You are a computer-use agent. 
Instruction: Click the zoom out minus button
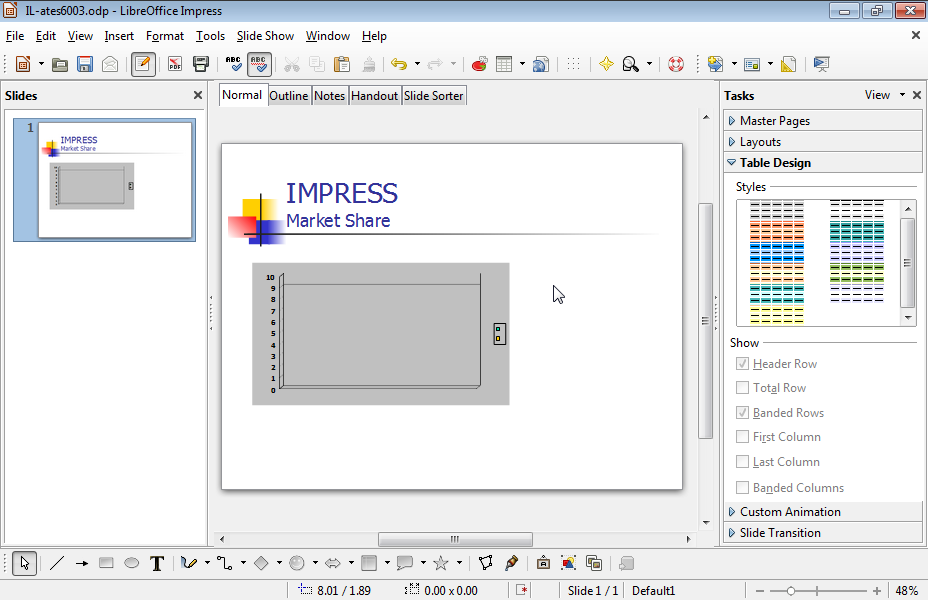760,591
